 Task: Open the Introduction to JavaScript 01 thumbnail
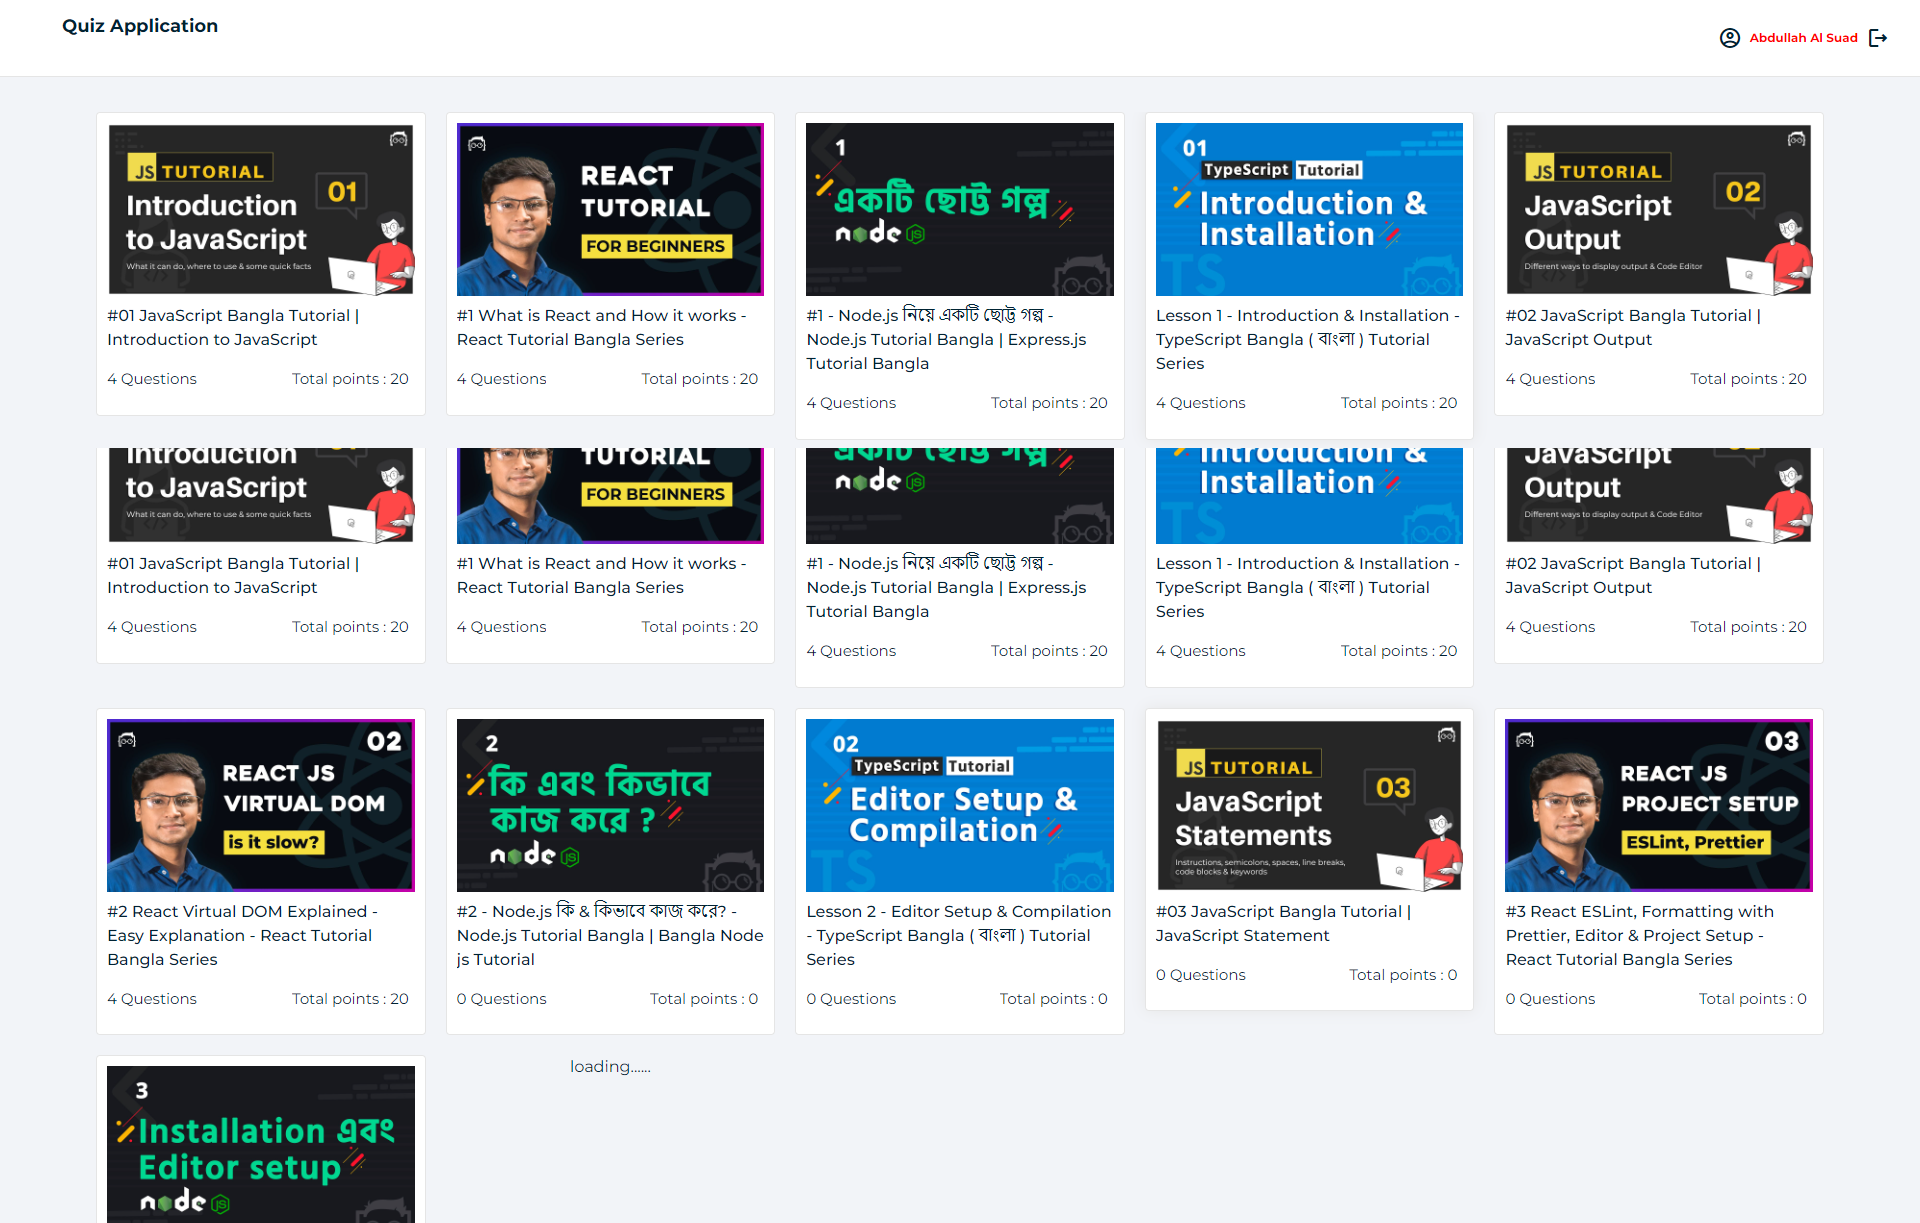(260, 209)
